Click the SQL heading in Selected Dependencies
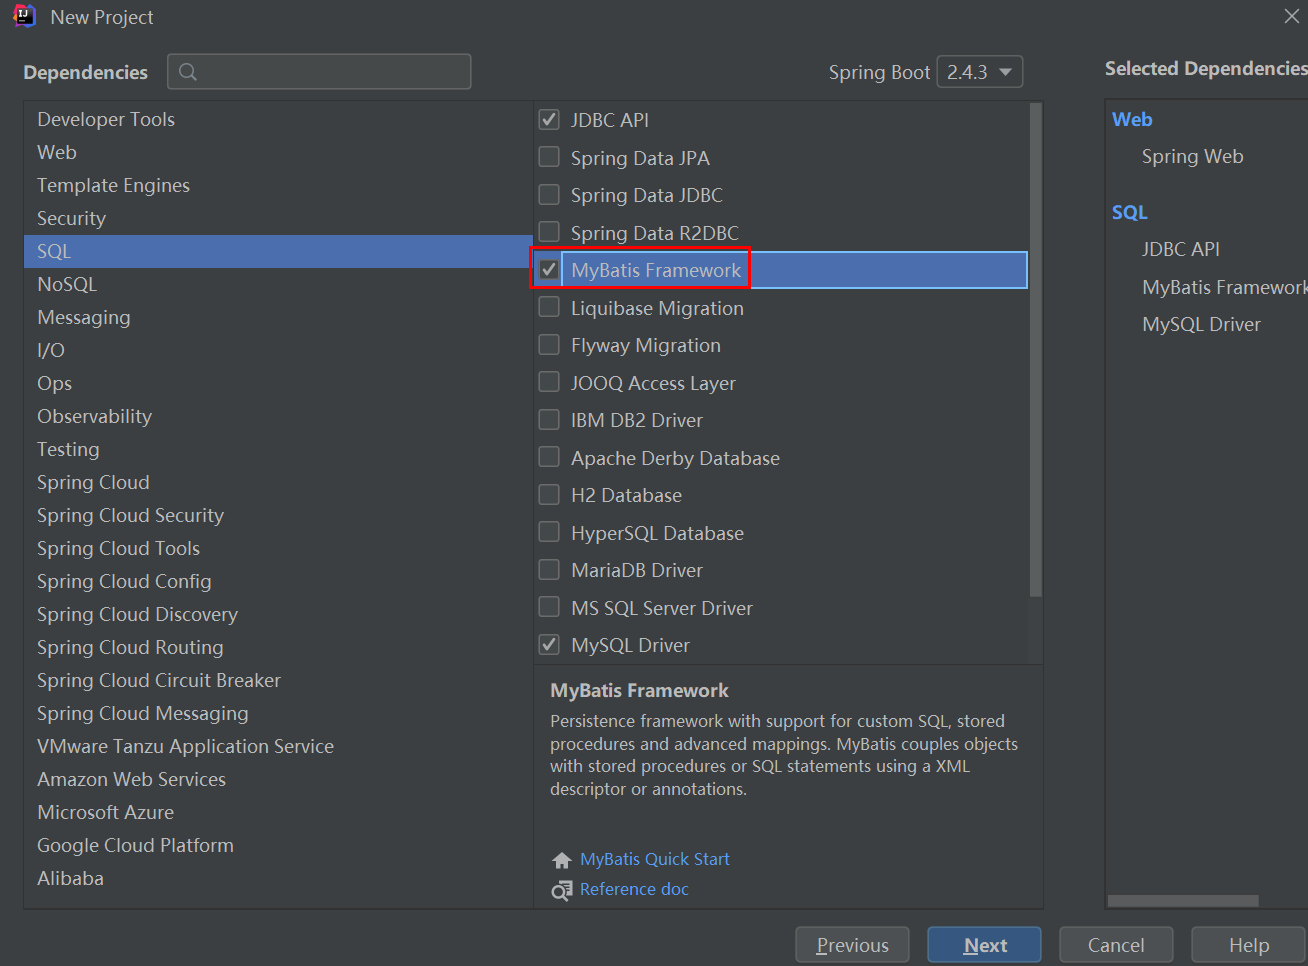The width and height of the screenshot is (1308, 966). point(1130,212)
